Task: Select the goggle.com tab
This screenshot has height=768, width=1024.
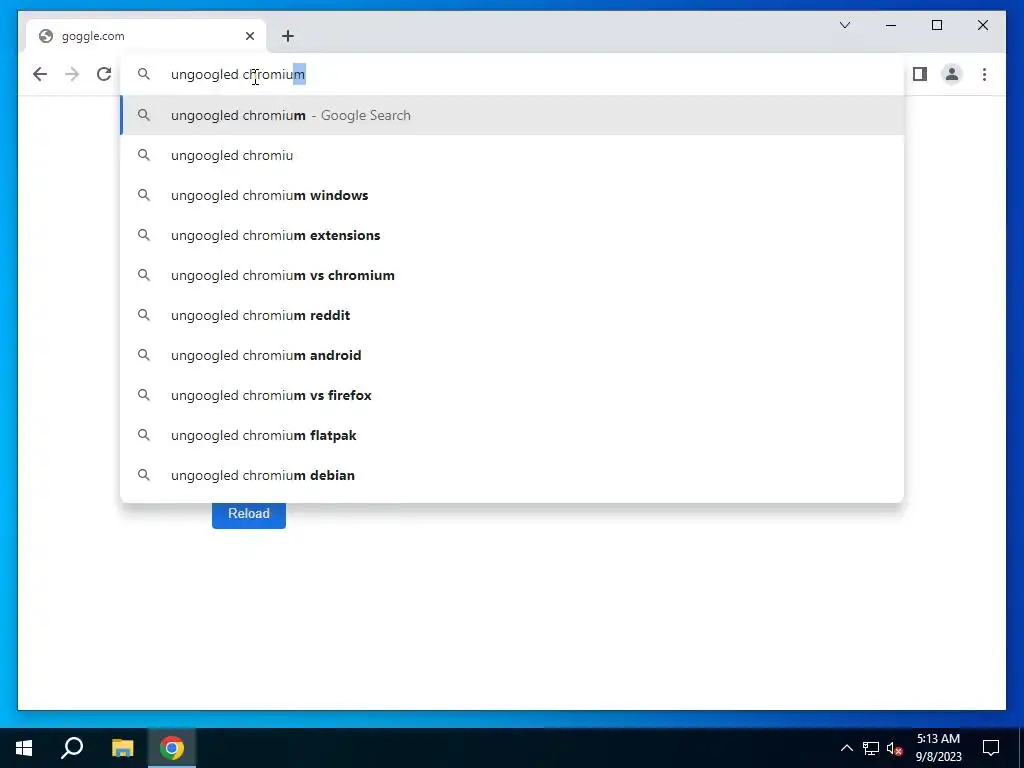Action: coord(146,36)
